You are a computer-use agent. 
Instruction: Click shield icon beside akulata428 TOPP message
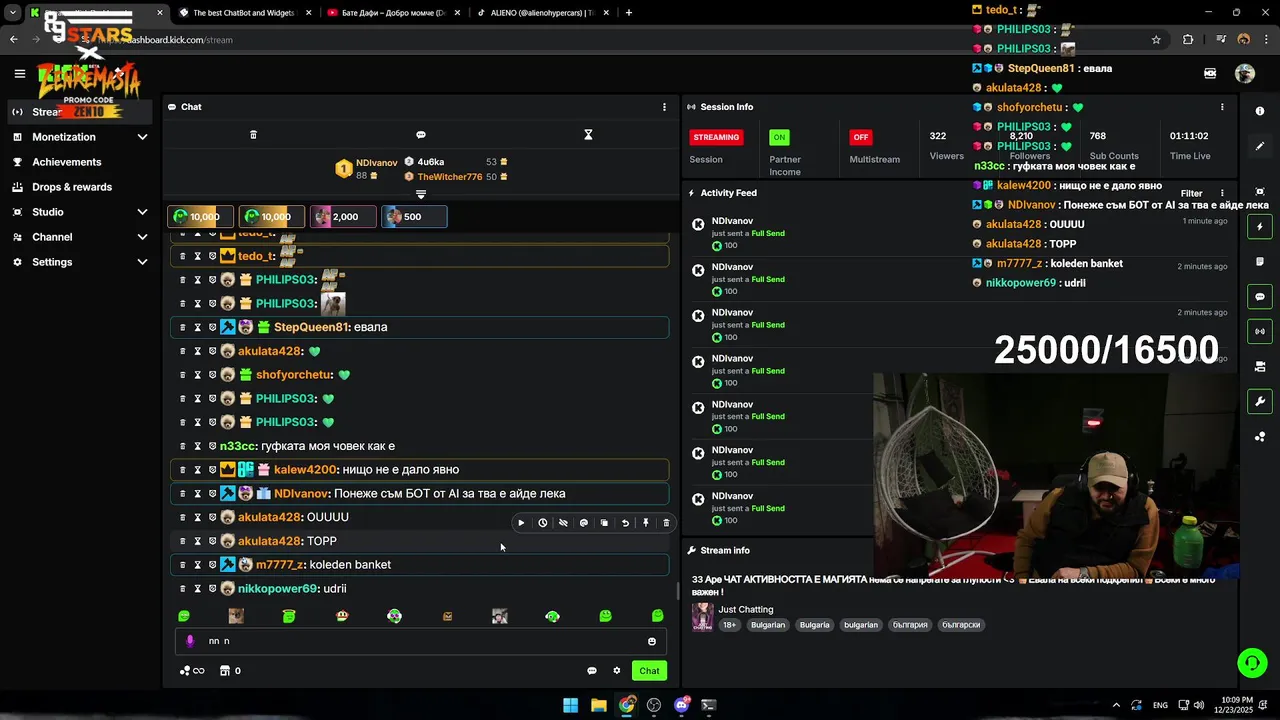click(212, 541)
